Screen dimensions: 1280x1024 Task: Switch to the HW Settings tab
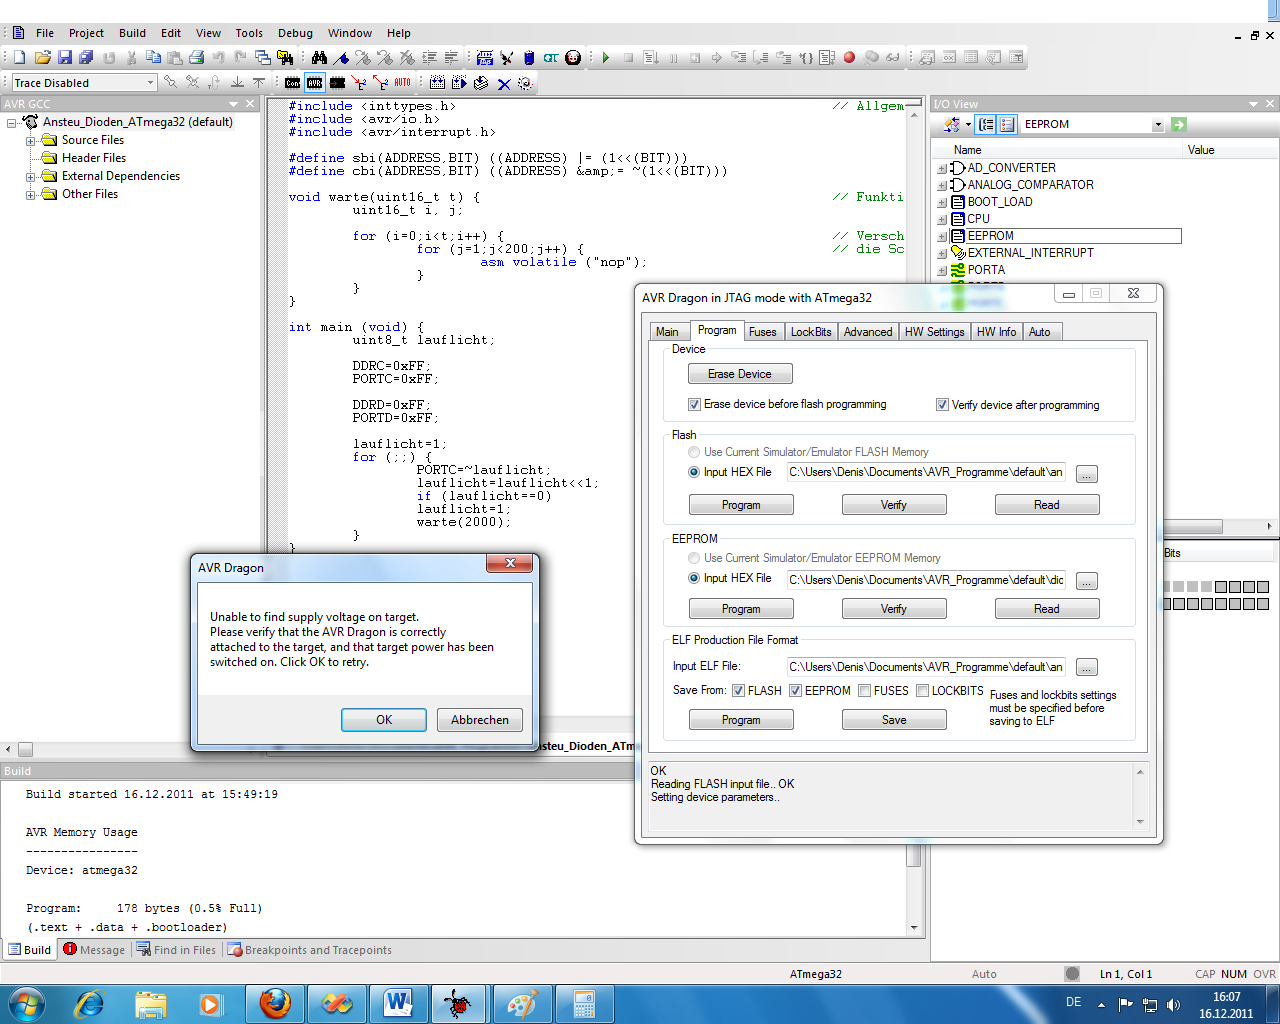[x=934, y=332]
